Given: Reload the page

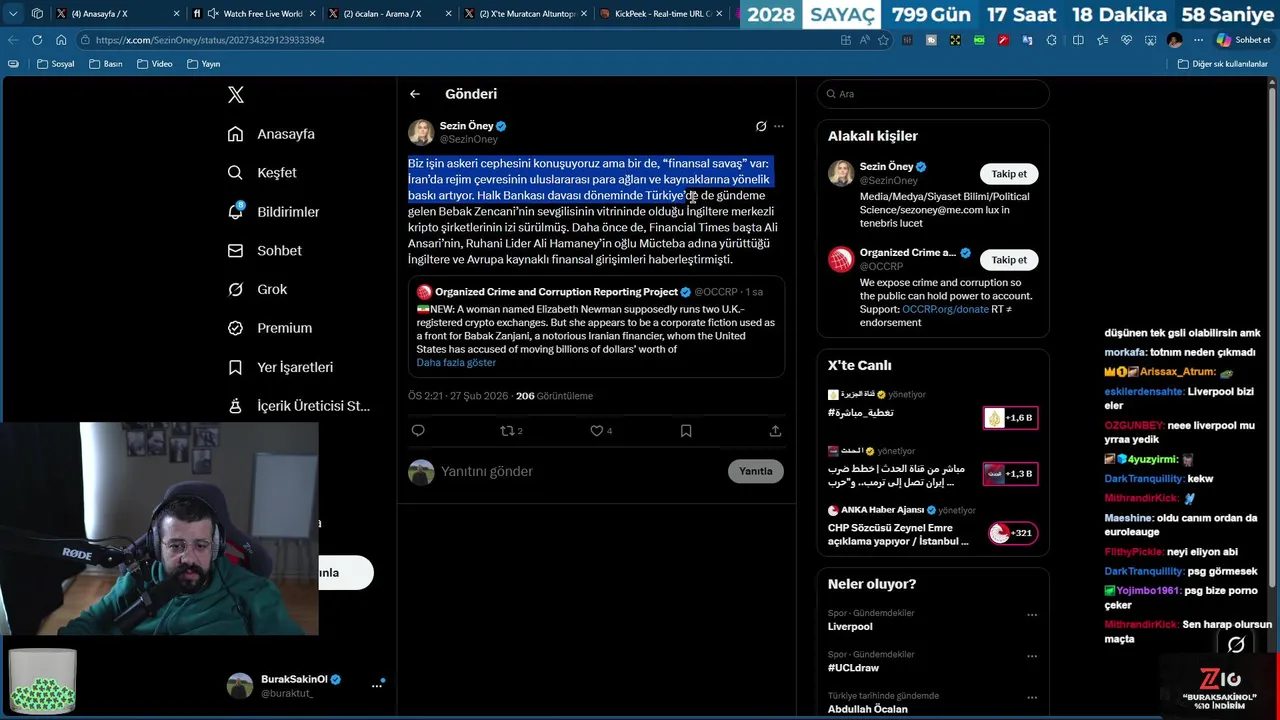Looking at the screenshot, I should click(x=37, y=40).
